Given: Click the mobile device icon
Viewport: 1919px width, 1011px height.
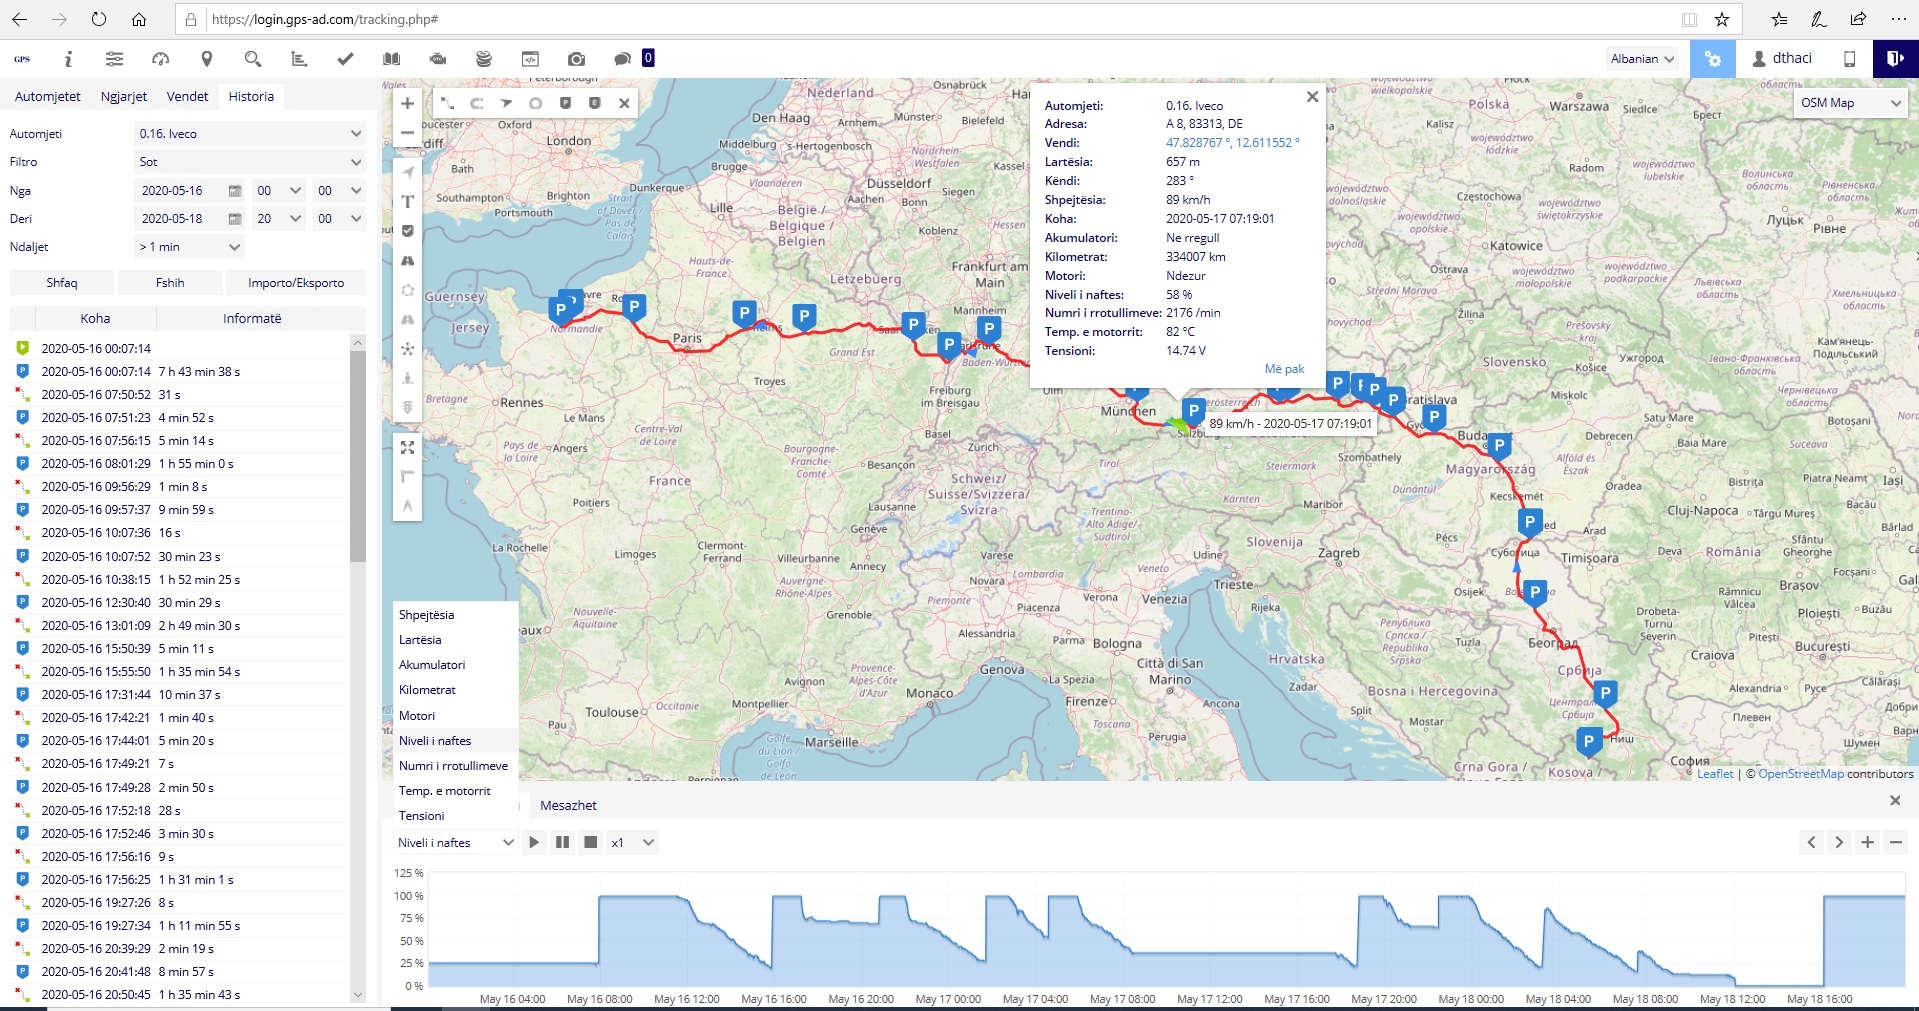Looking at the screenshot, I should point(1849,59).
